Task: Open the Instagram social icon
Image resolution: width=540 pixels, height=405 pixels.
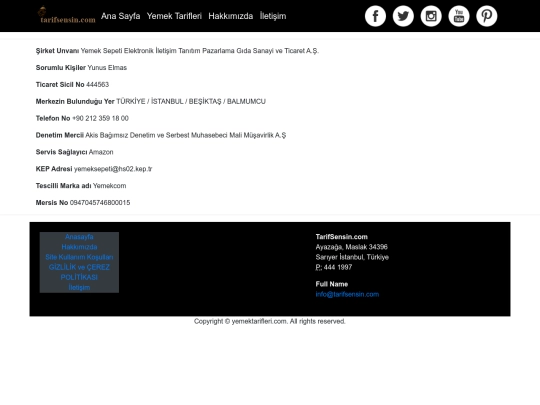Action: (x=431, y=16)
